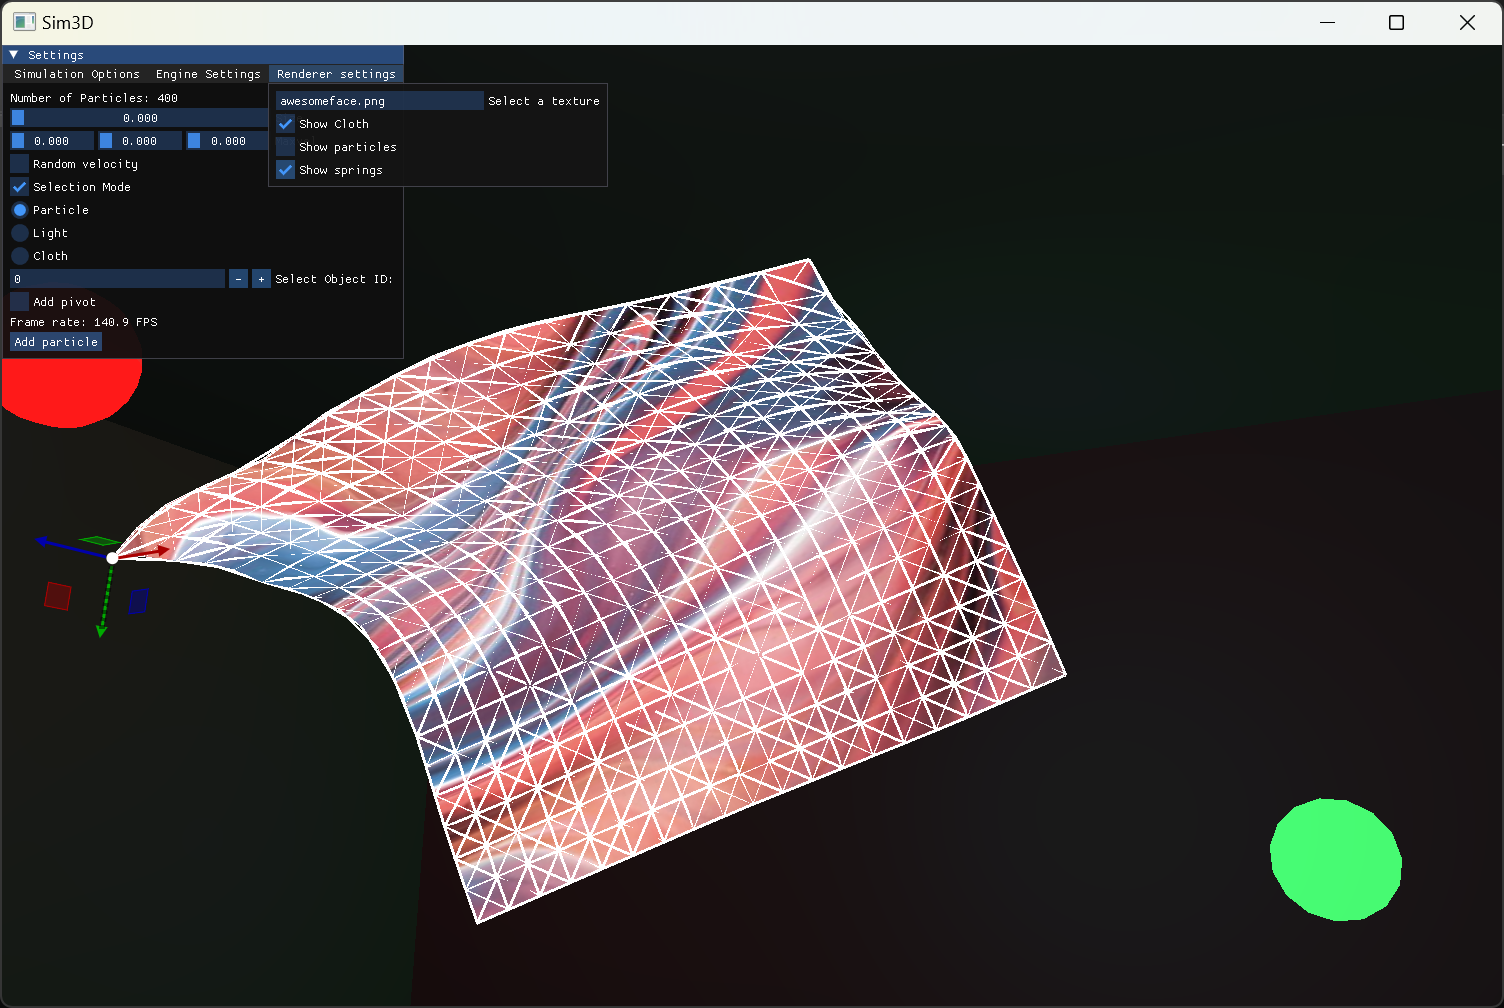Click the white gizmo center point
The width and height of the screenshot is (1504, 1008).
pos(112,558)
